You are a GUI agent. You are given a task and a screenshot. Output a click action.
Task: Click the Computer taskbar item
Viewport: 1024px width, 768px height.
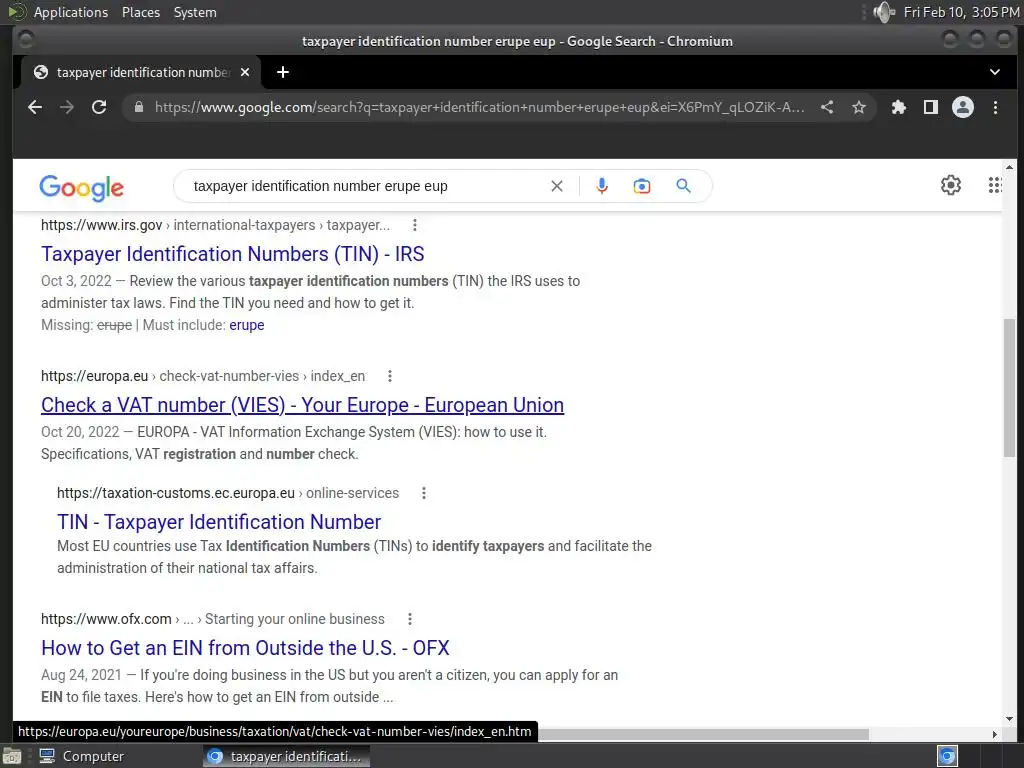(82, 756)
